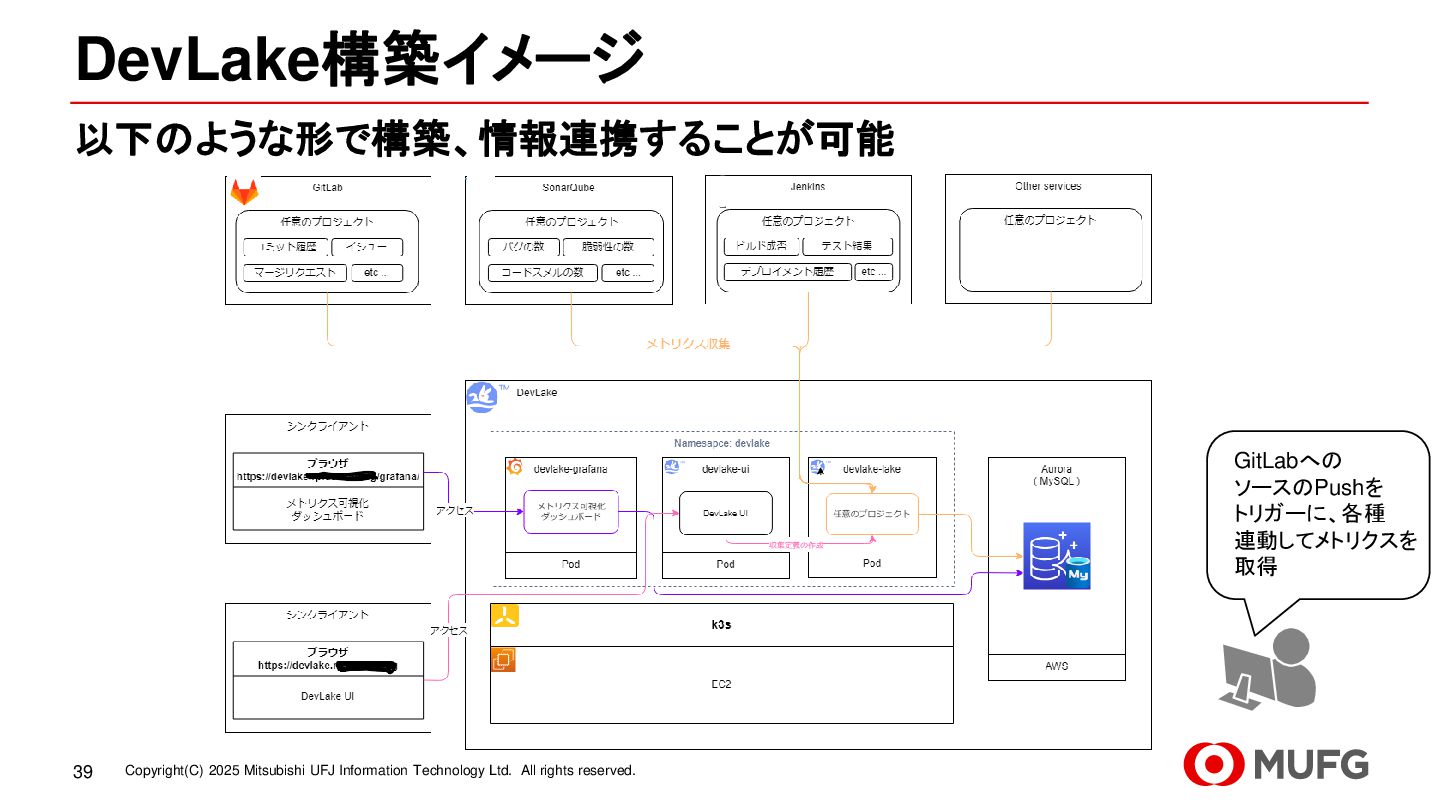Click the SonarQube label
The height and width of the screenshot is (810, 1440).
tap(568, 187)
